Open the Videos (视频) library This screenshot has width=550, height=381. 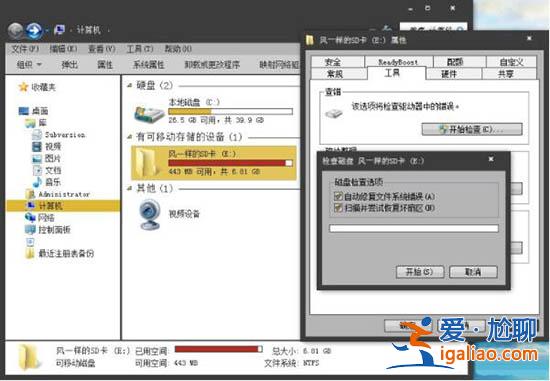point(47,147)
